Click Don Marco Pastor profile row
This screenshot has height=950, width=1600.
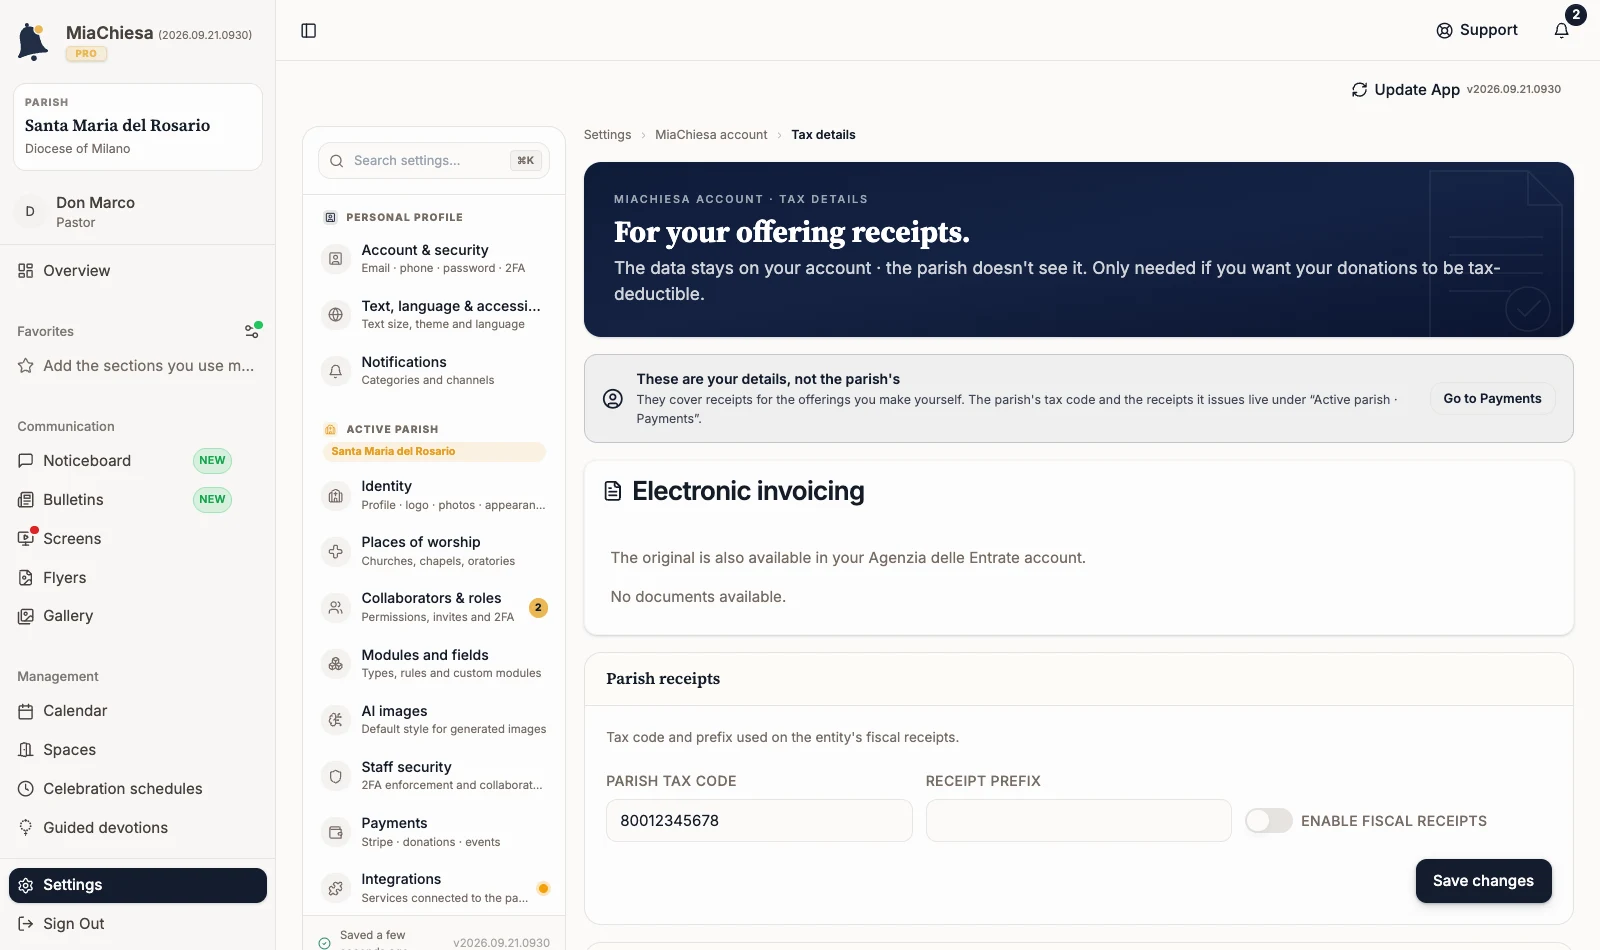[138, 211]
